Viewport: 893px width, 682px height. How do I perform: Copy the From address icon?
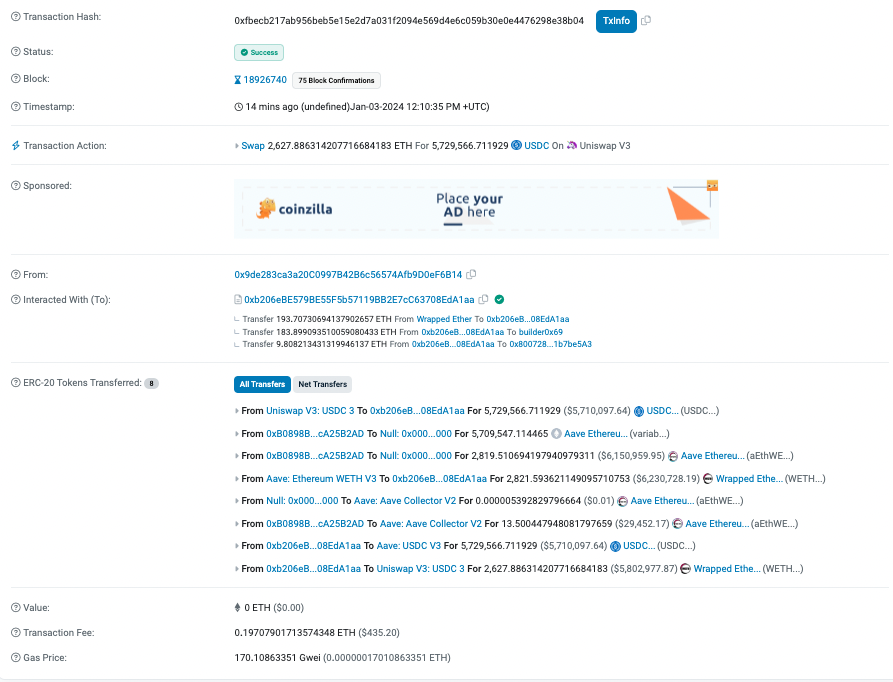471,274
